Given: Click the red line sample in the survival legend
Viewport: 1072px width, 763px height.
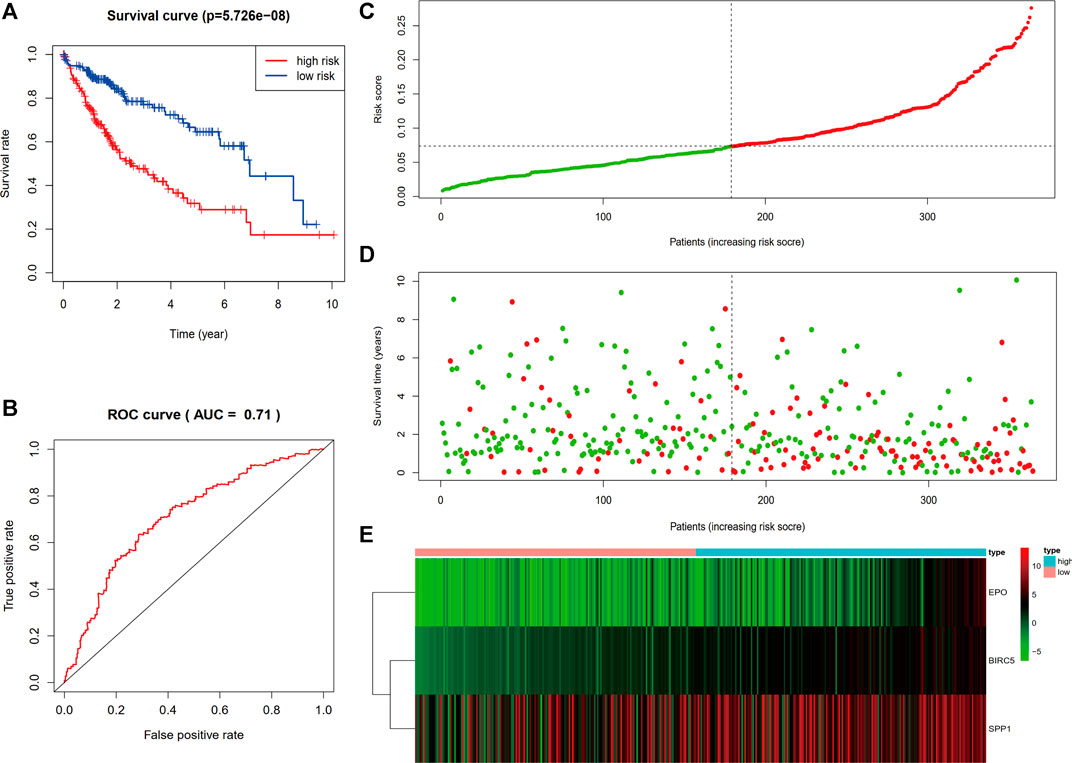Looking at the screenshot, I should [x=275, y=61].
